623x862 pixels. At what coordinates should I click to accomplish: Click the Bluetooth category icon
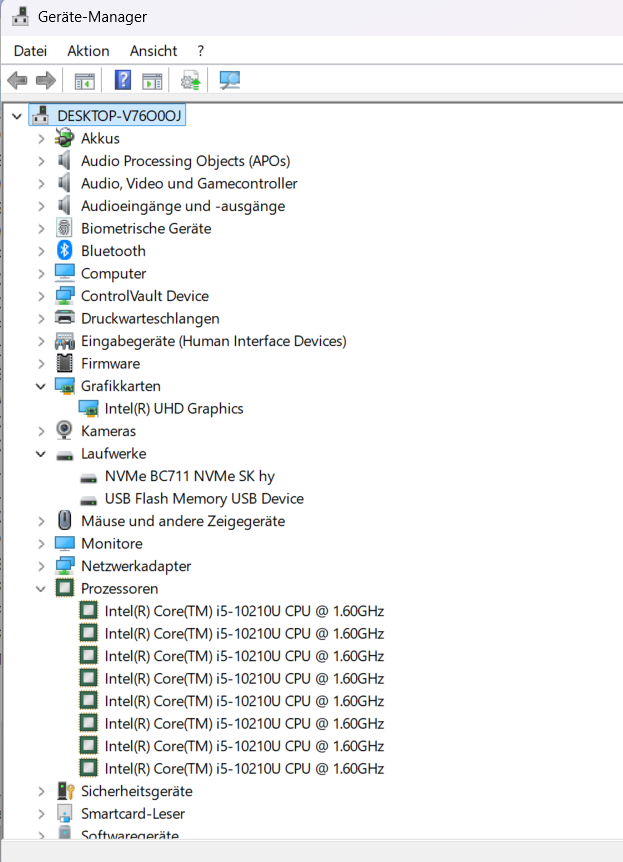click(x=64, y=251)
